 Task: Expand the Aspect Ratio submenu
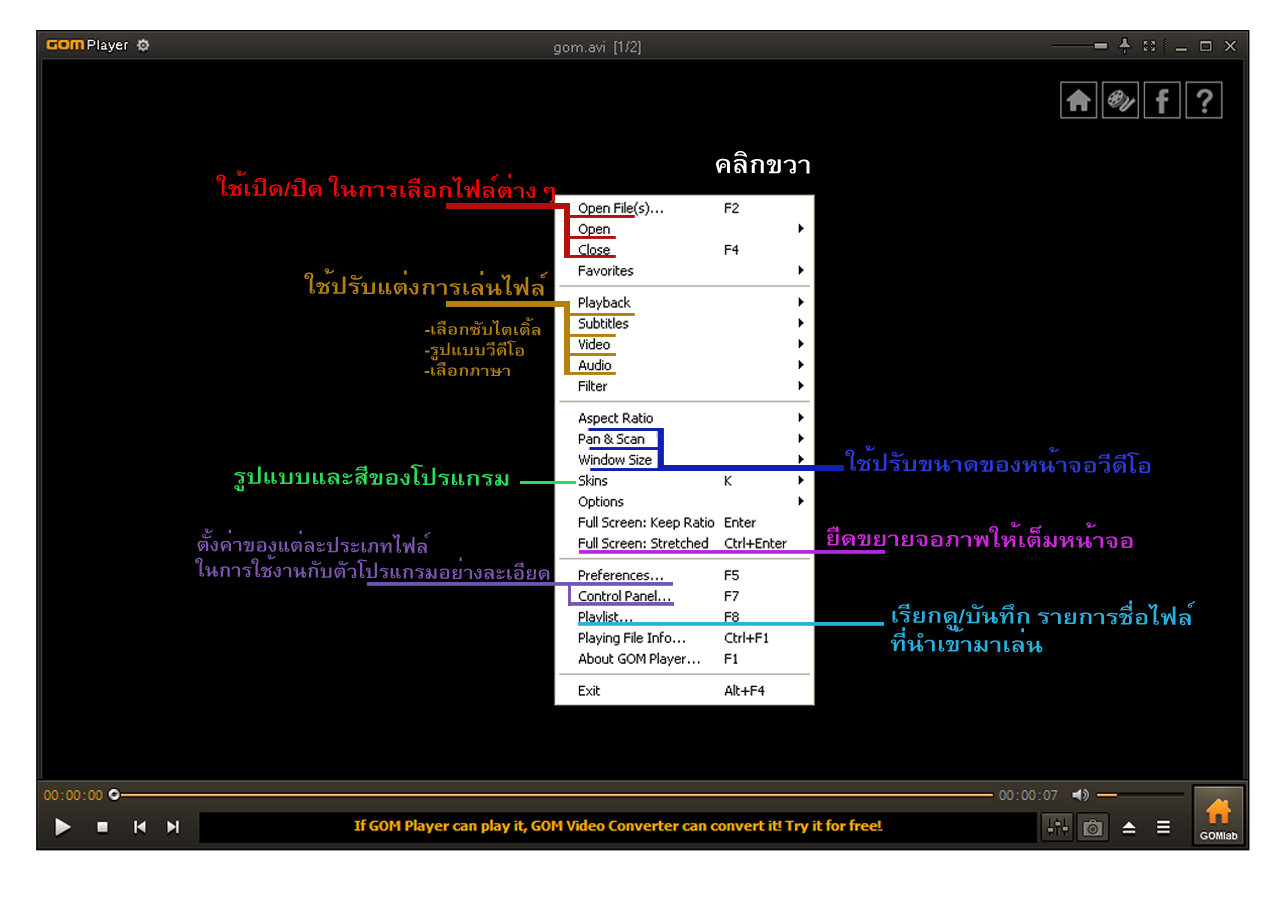tap(684, 418)
